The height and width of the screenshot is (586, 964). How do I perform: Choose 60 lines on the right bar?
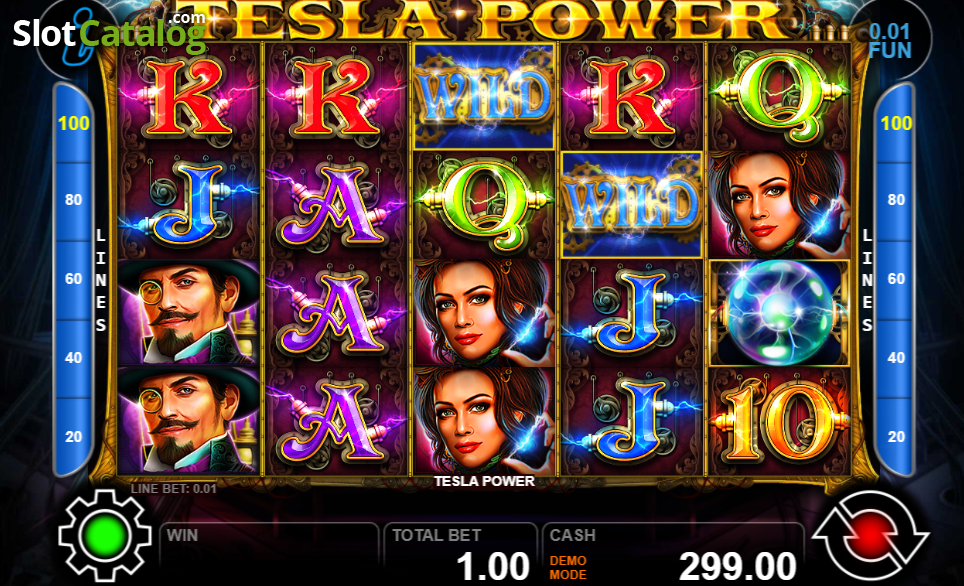coord(896,279)
